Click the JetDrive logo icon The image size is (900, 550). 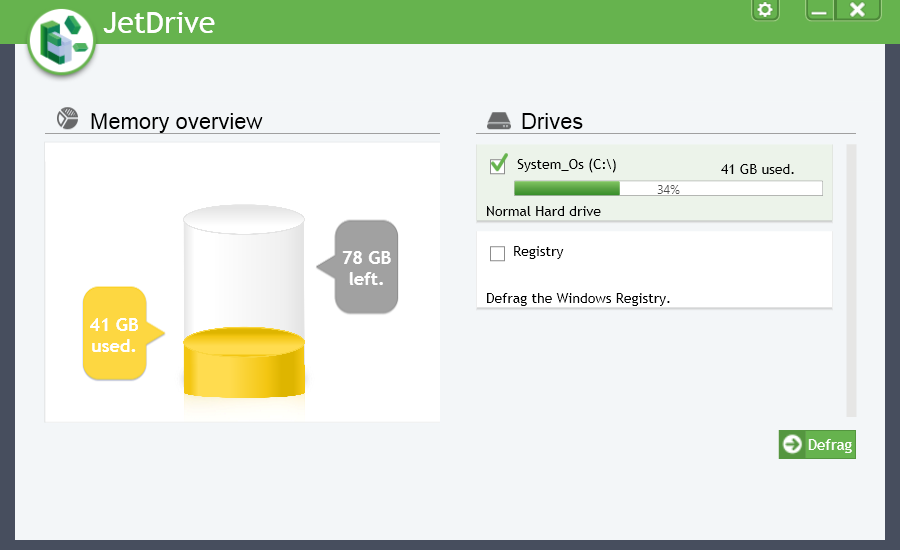click(x=61, y=41)
